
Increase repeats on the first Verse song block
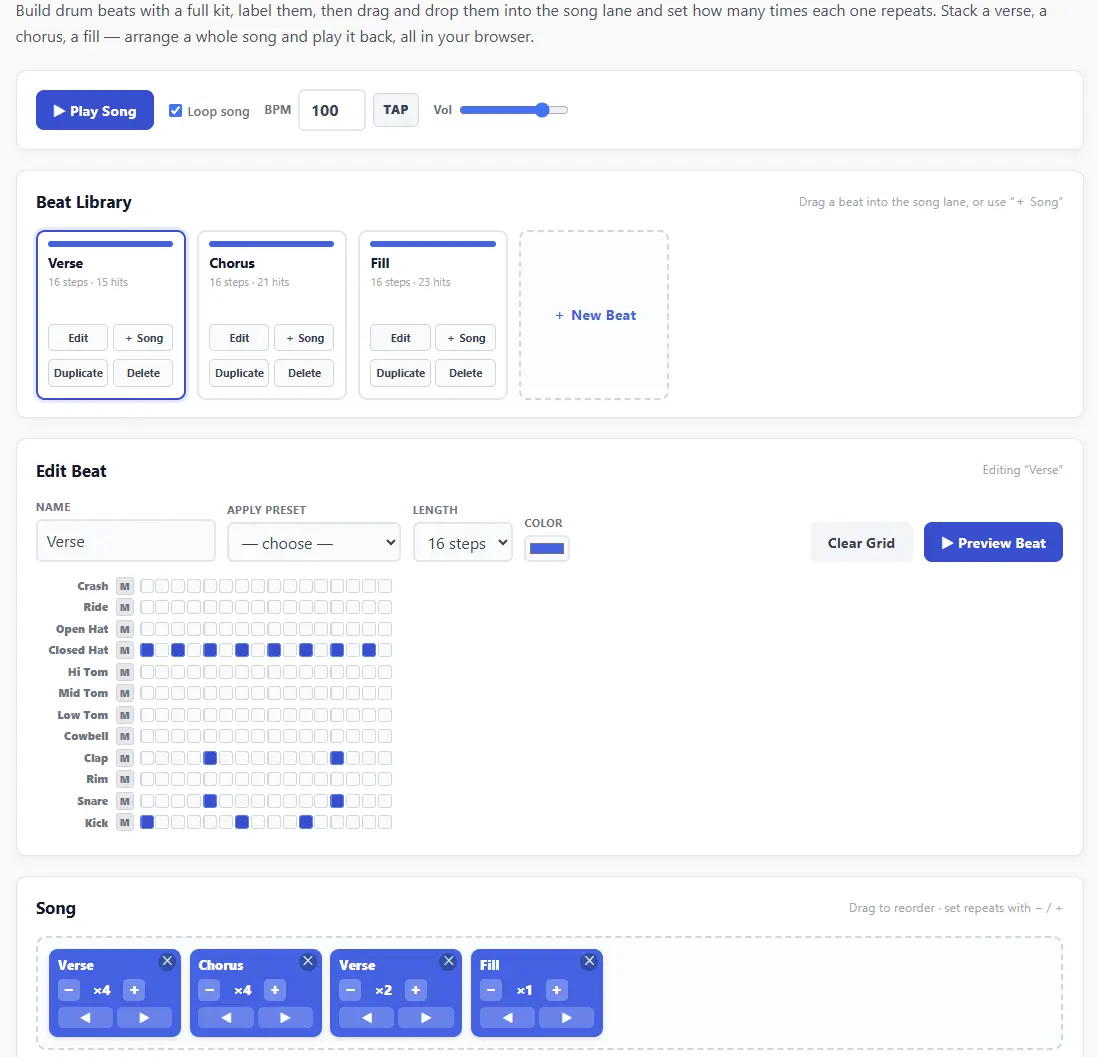[x=134, y=990]
